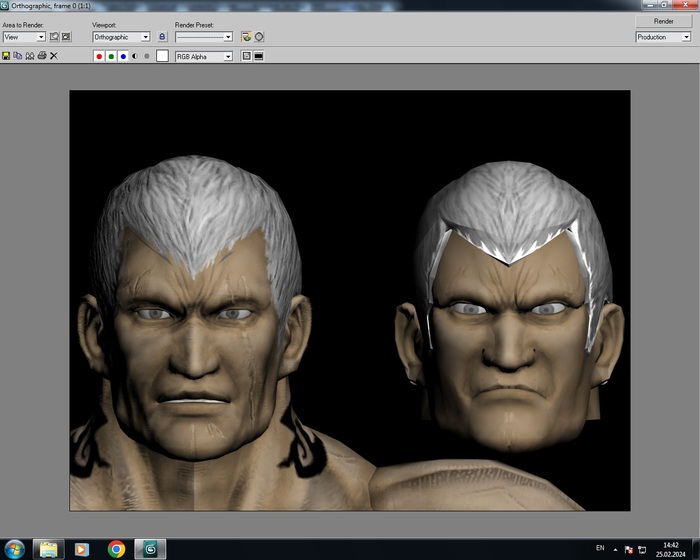This screenshot has height=560, width=700.
Task: Click the Auto Region Selected icon
Action: point(67,37)
